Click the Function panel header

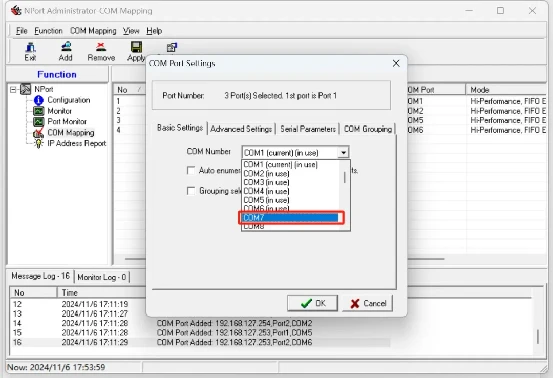(x=57, y=75)
